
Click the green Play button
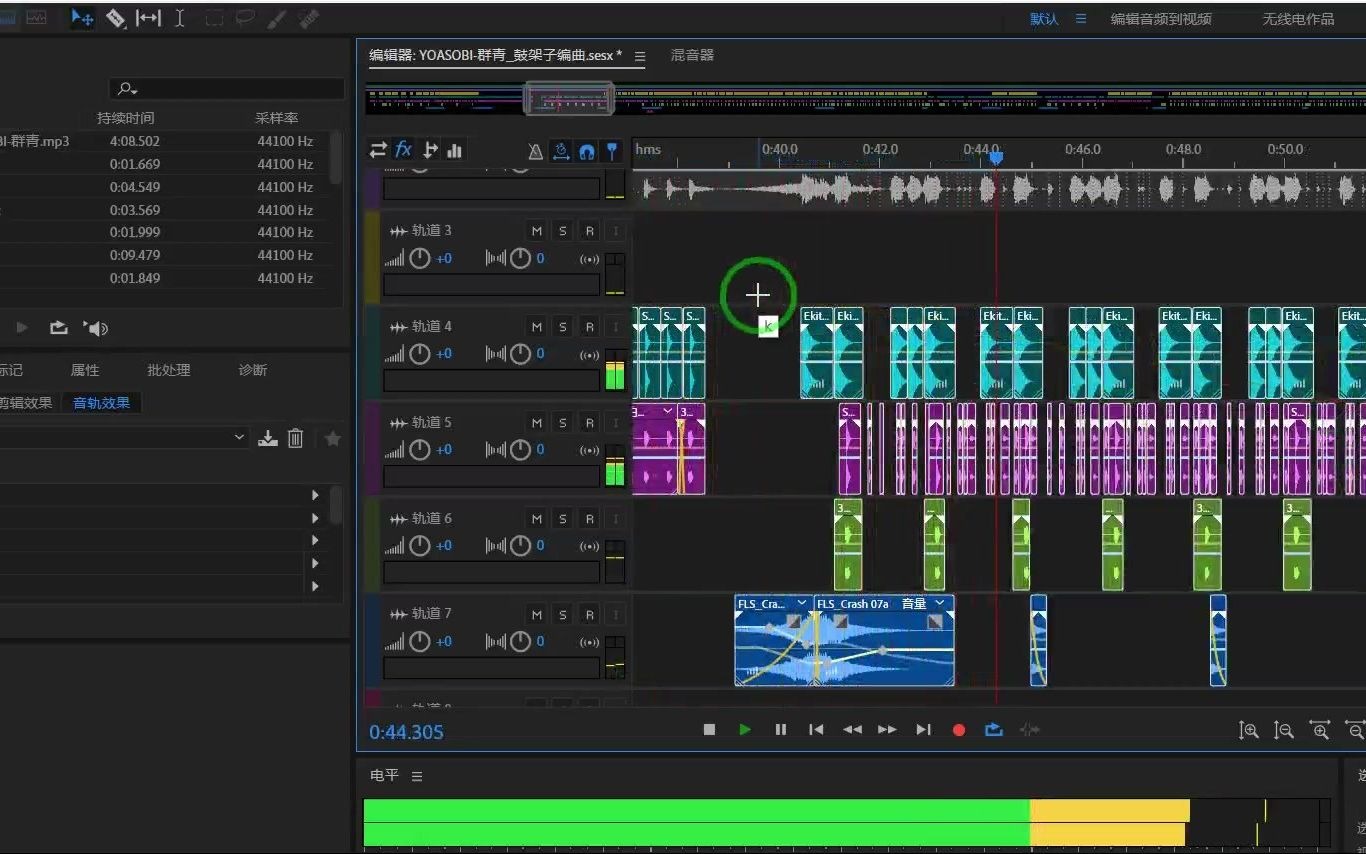(745, 730)
